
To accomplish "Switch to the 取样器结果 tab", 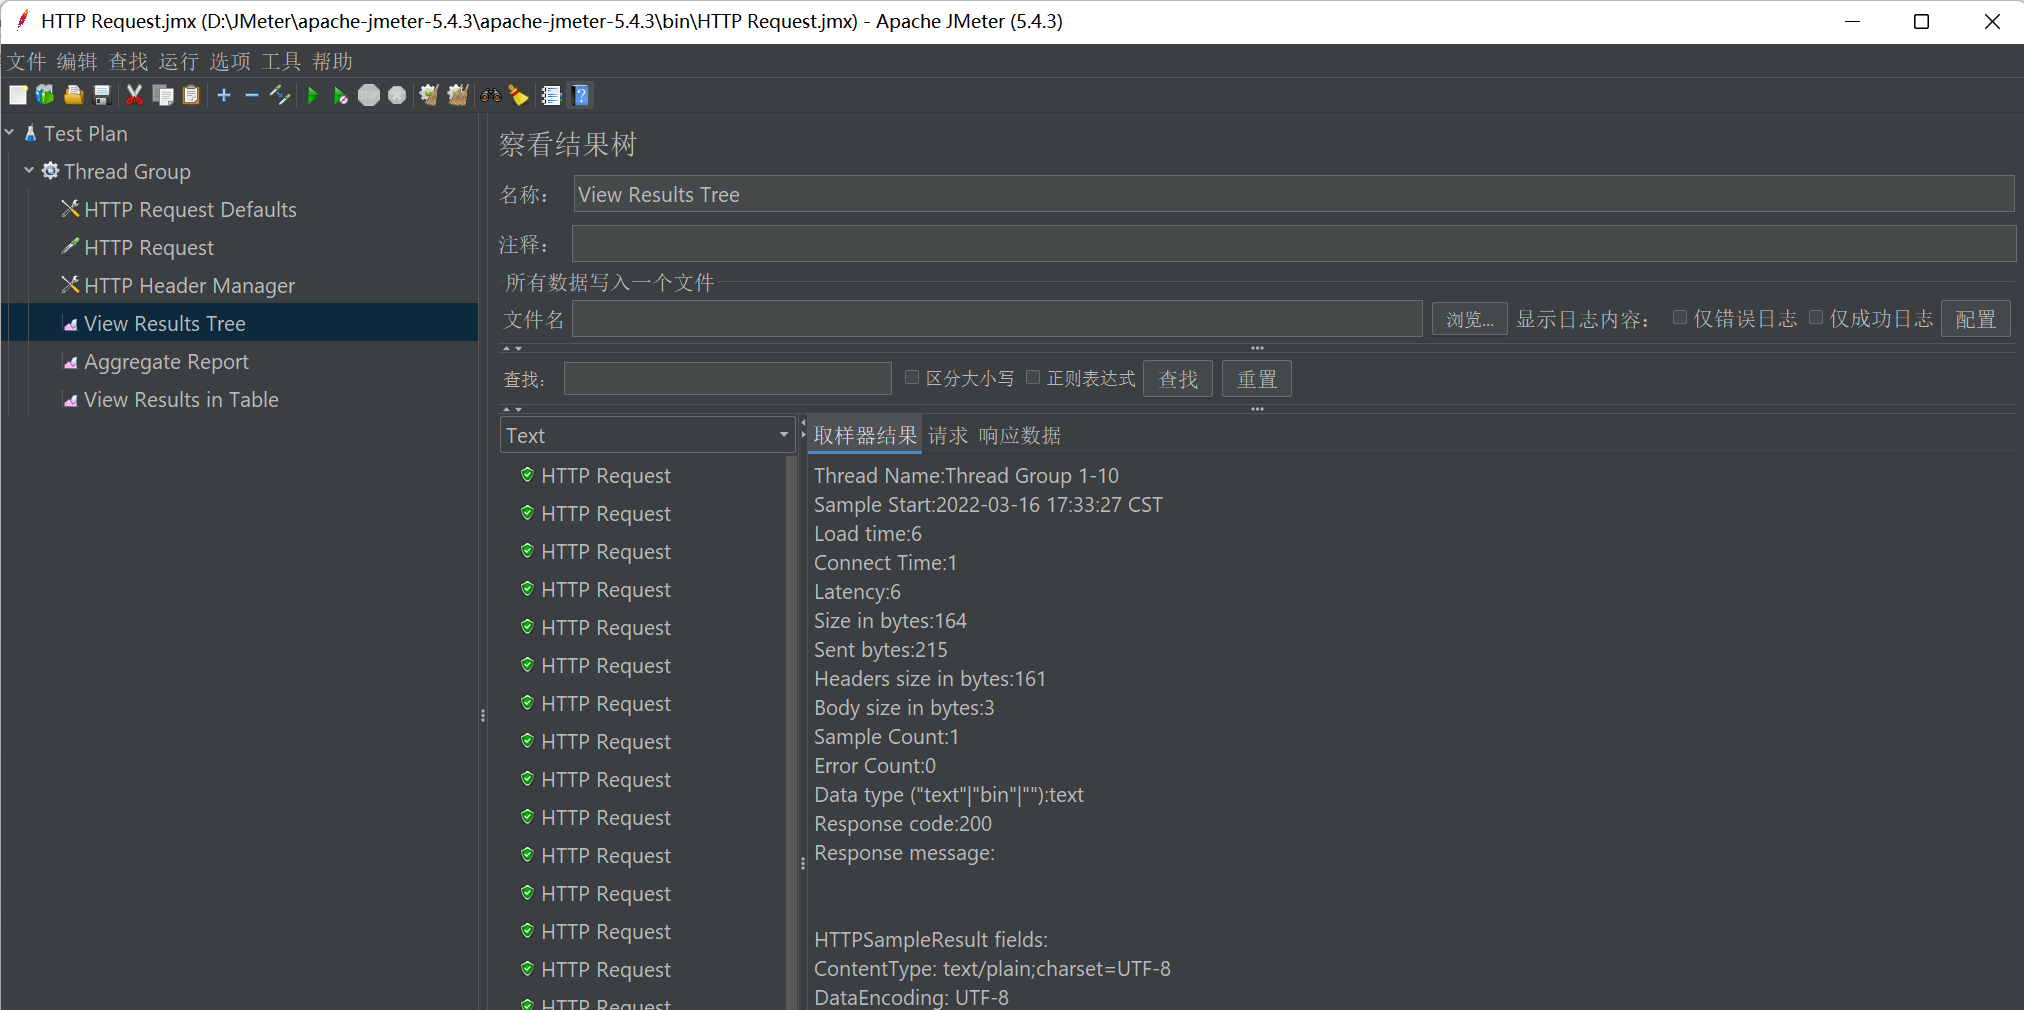I will [865, 435].
